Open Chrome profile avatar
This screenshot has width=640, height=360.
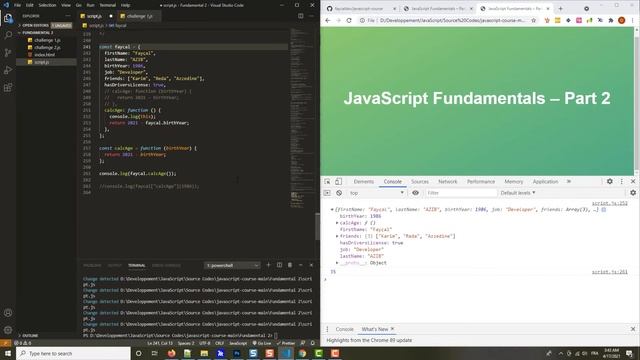622,20
